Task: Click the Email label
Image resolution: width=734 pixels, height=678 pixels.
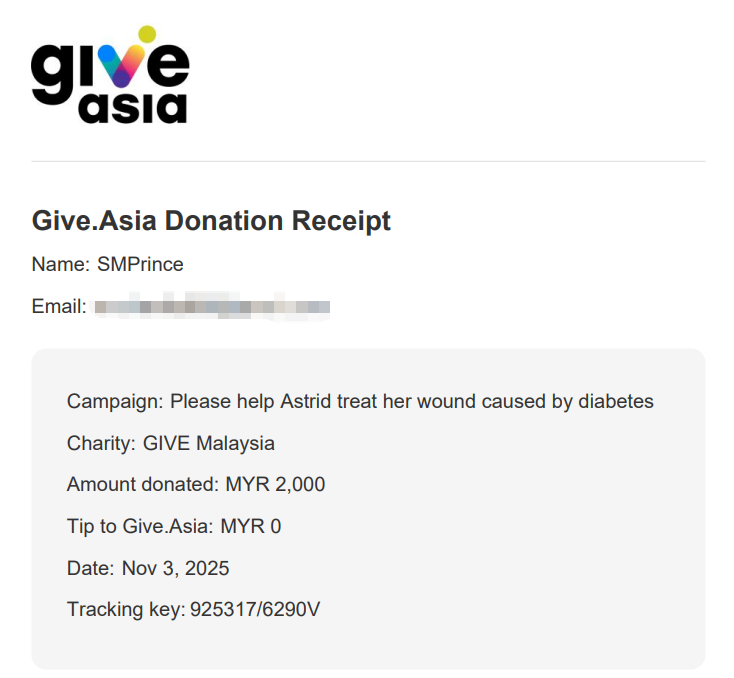Action: (x=59, y=307)
